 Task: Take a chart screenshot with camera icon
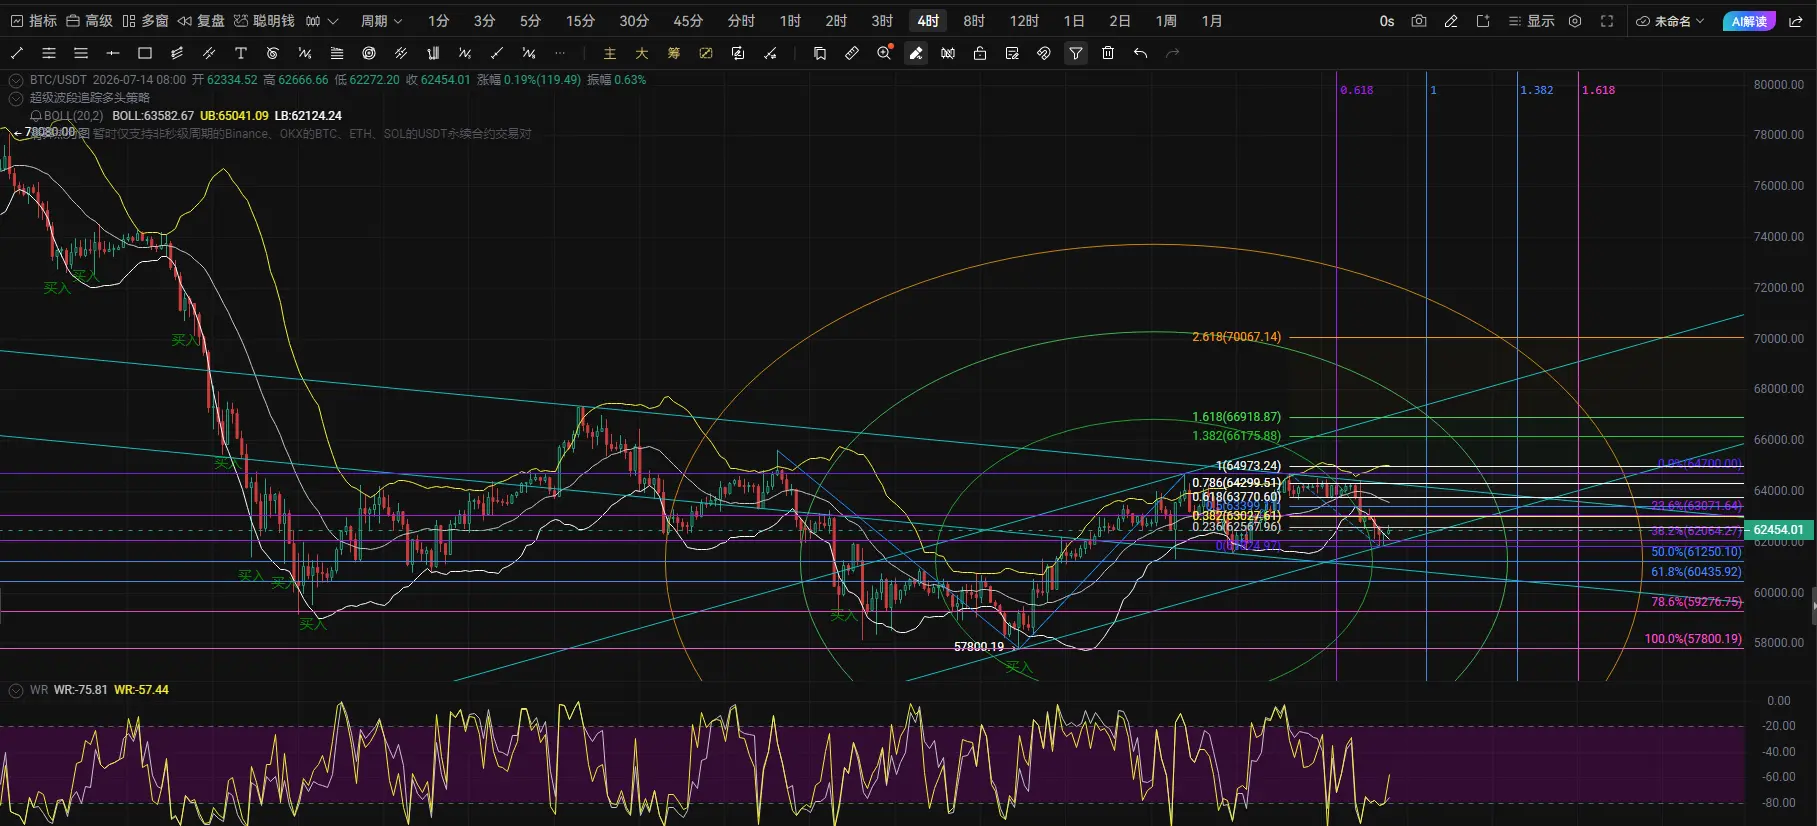click(x=1419, y=21)
